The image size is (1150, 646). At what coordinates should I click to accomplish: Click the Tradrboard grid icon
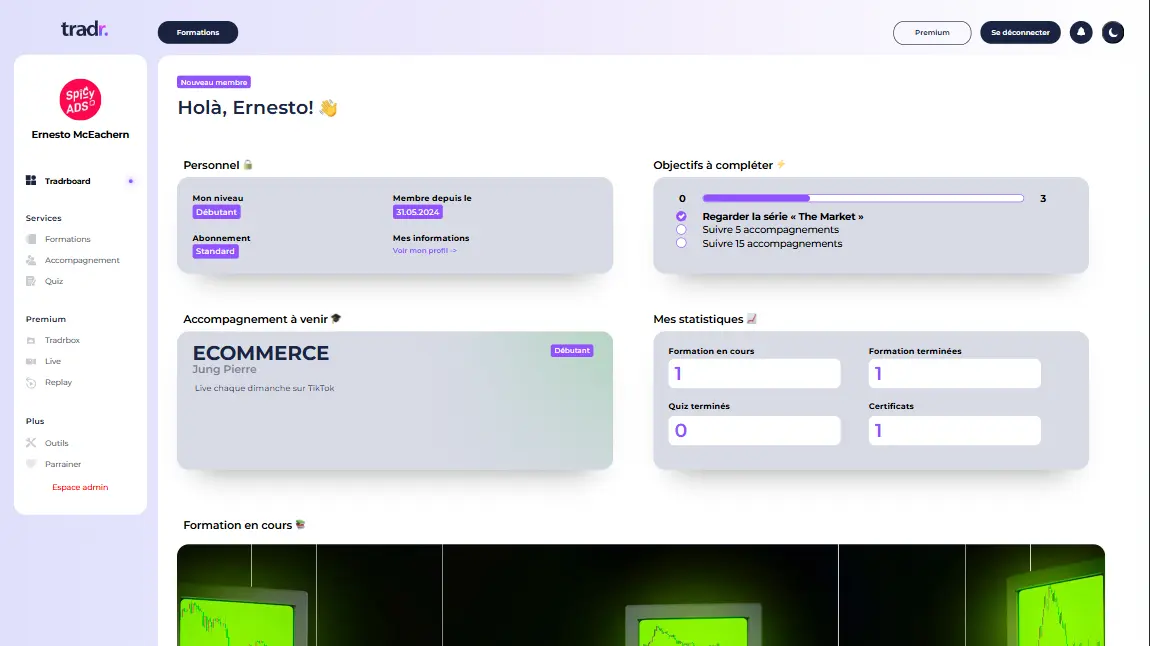[31, 181]
